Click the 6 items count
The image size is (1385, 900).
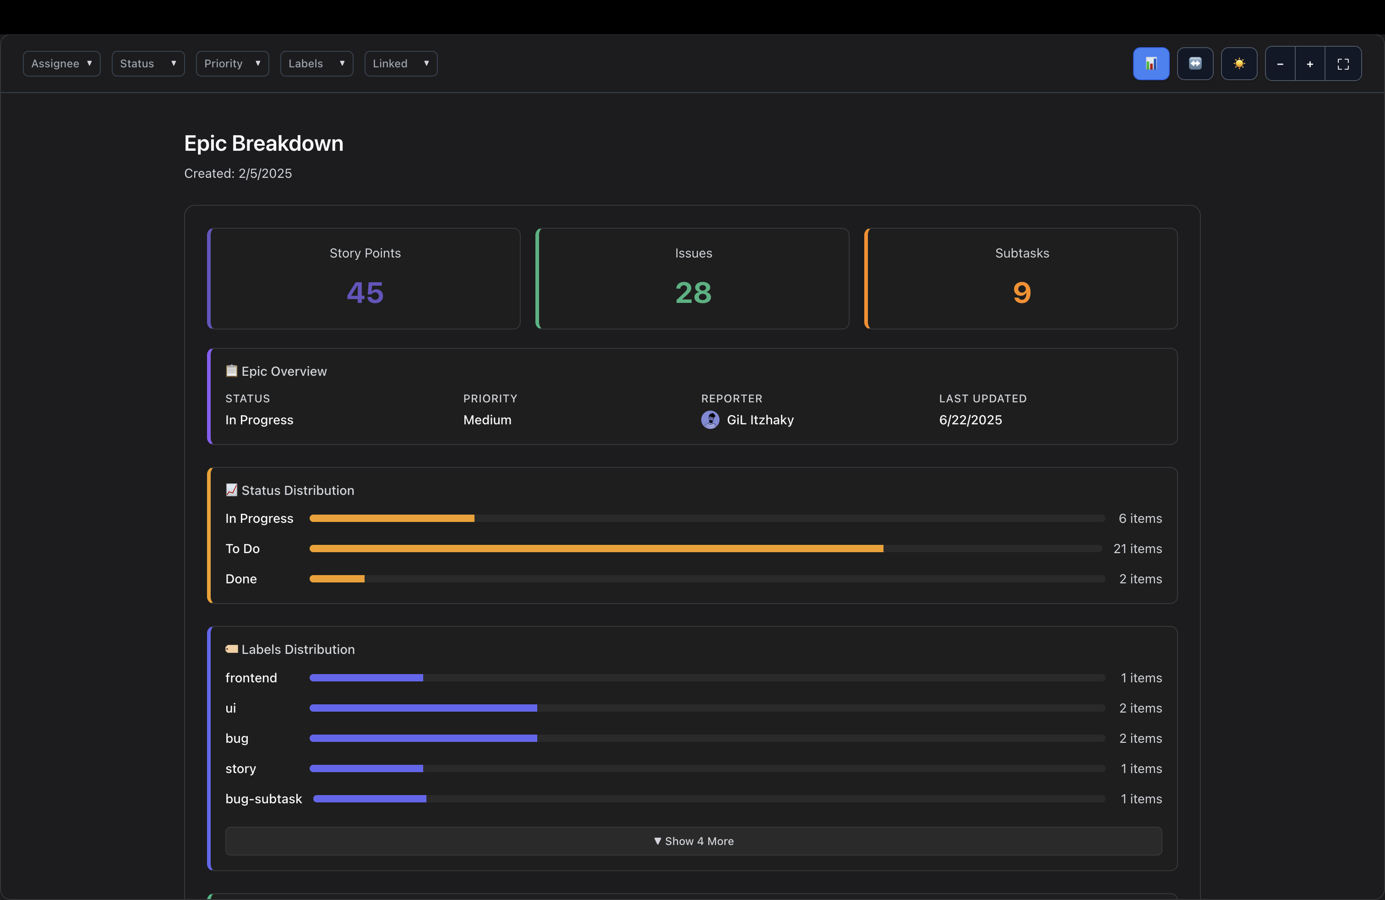[x=1140, y=518]
